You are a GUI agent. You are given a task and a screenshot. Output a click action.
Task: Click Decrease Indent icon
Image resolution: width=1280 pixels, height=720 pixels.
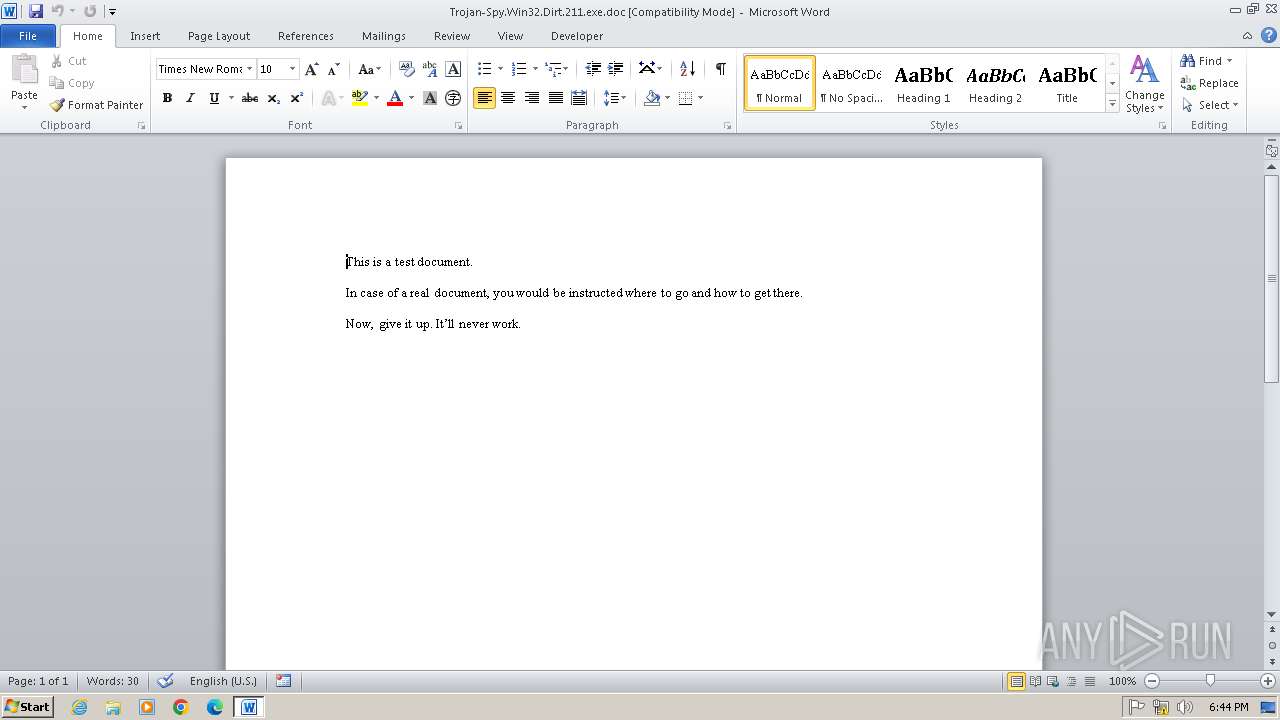[x=593, y=69]
